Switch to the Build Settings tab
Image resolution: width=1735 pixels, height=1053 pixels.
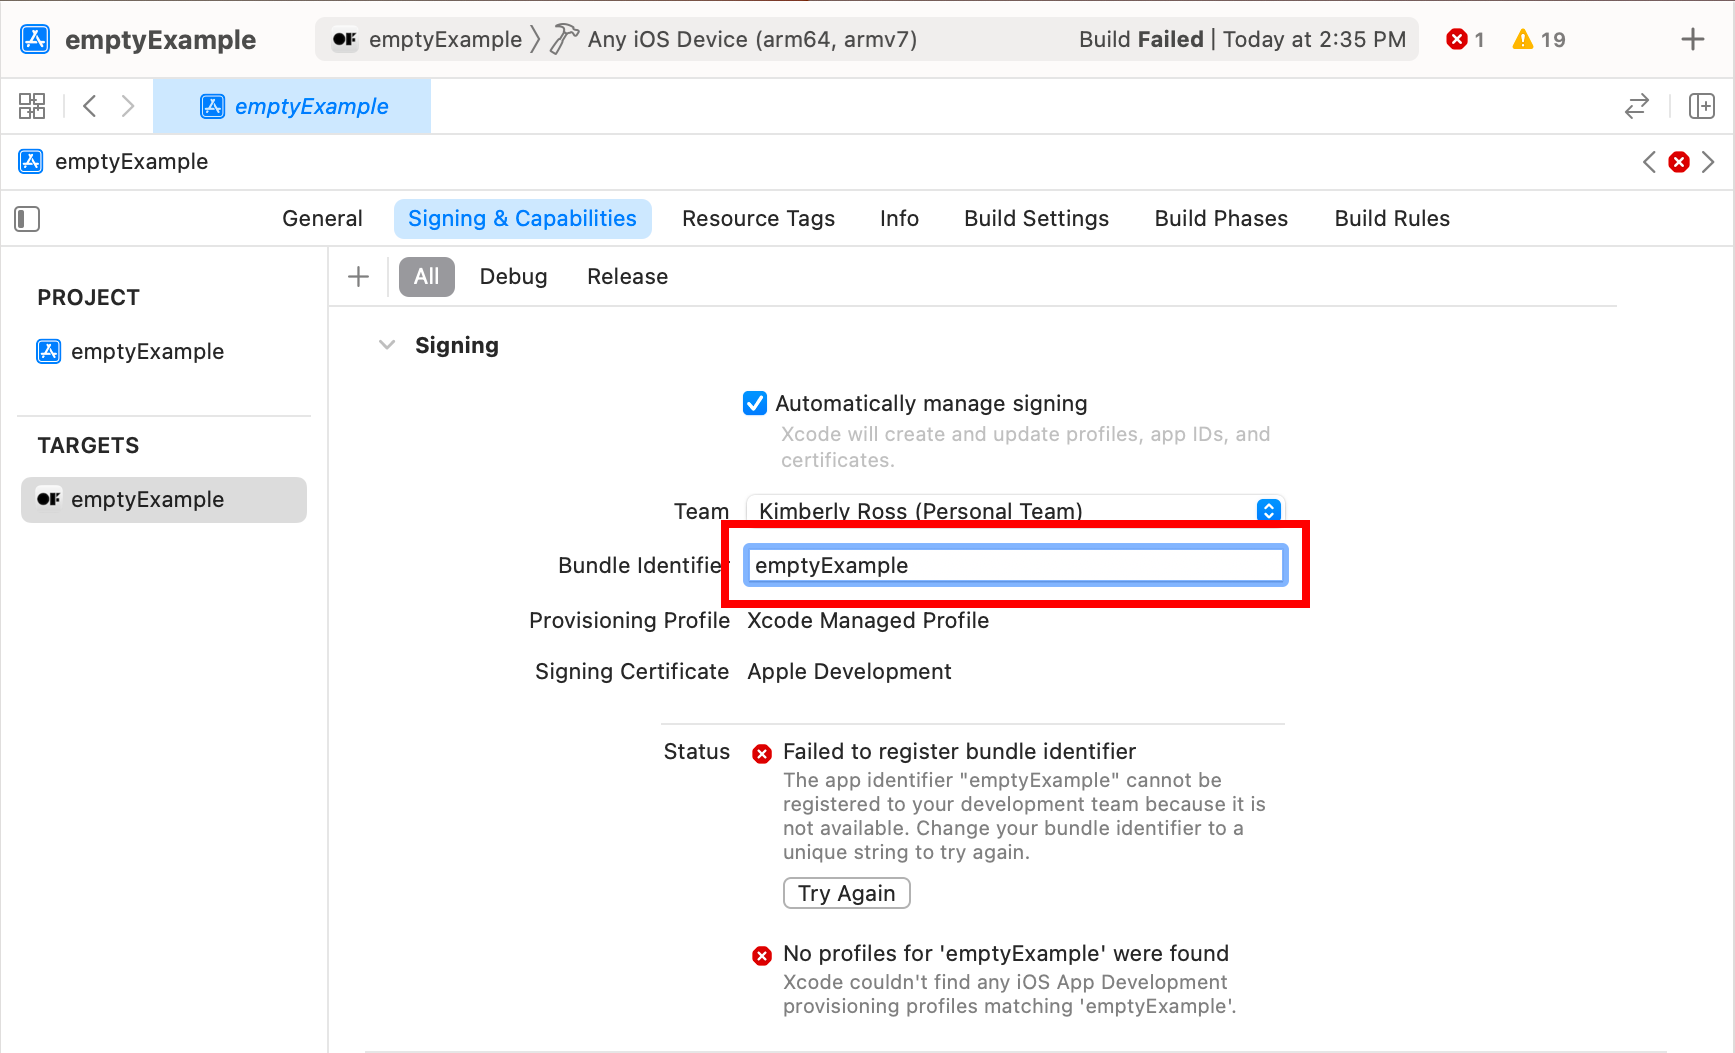tap(1036, 219)
